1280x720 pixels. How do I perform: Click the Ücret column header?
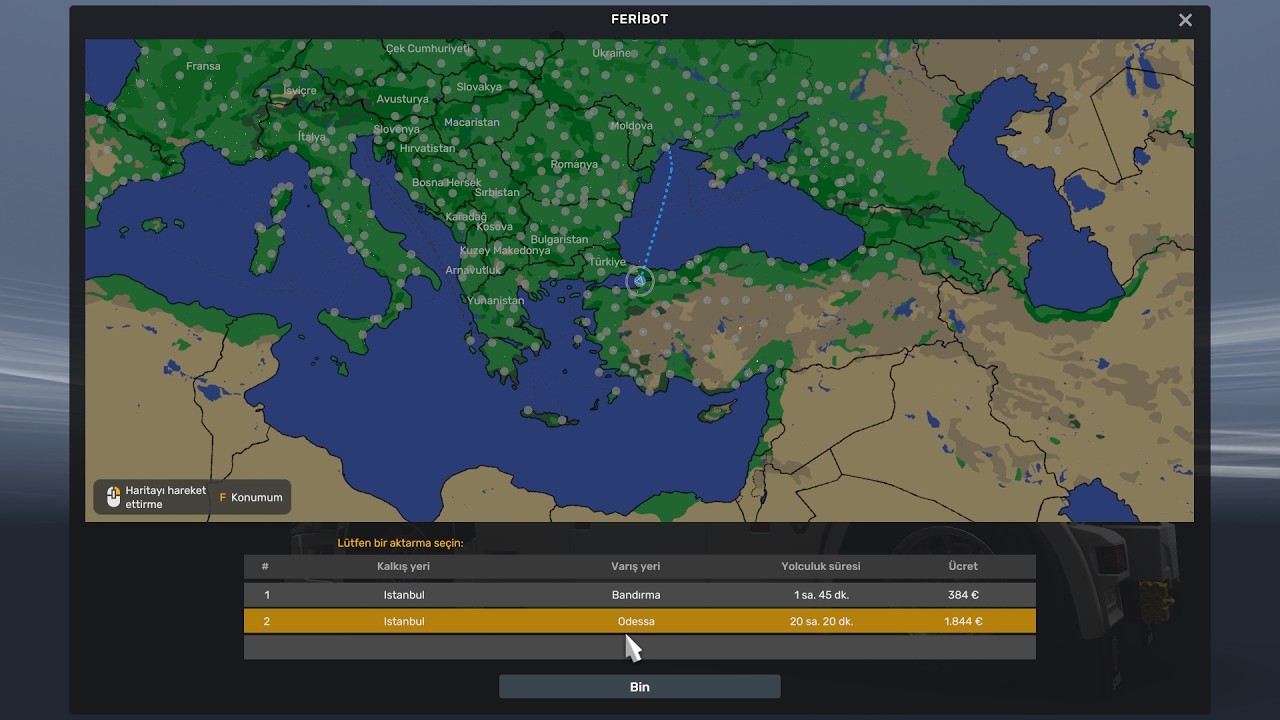(963, 566)
